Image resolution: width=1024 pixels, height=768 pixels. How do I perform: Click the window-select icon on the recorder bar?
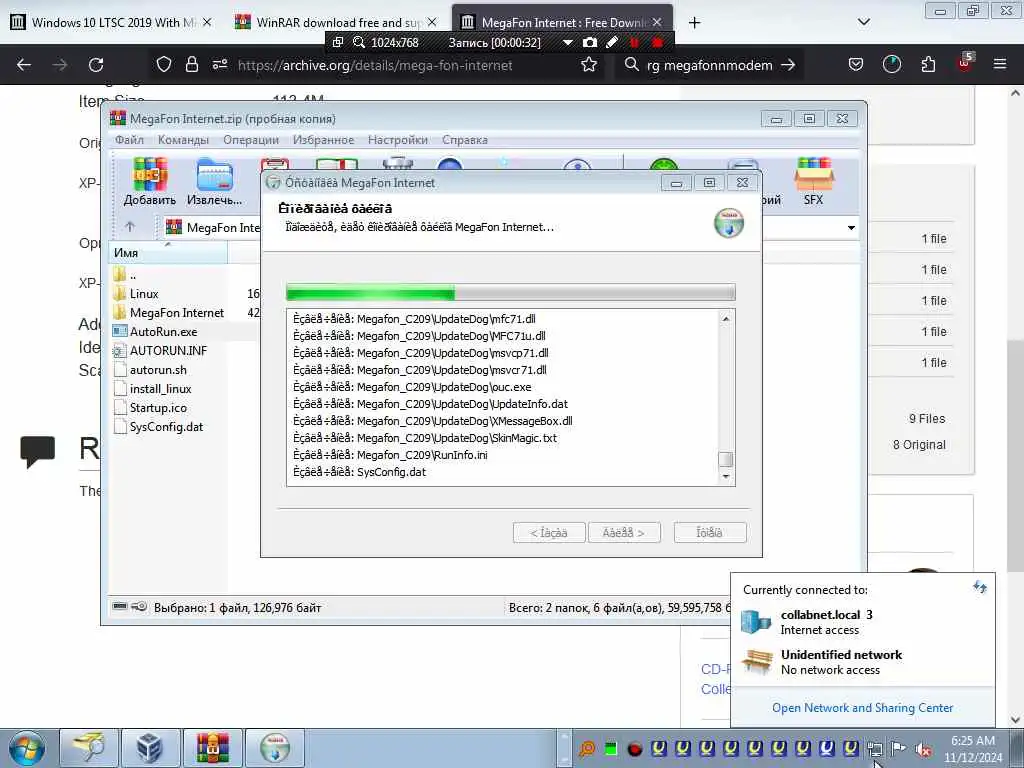click(x=338, y=42)
